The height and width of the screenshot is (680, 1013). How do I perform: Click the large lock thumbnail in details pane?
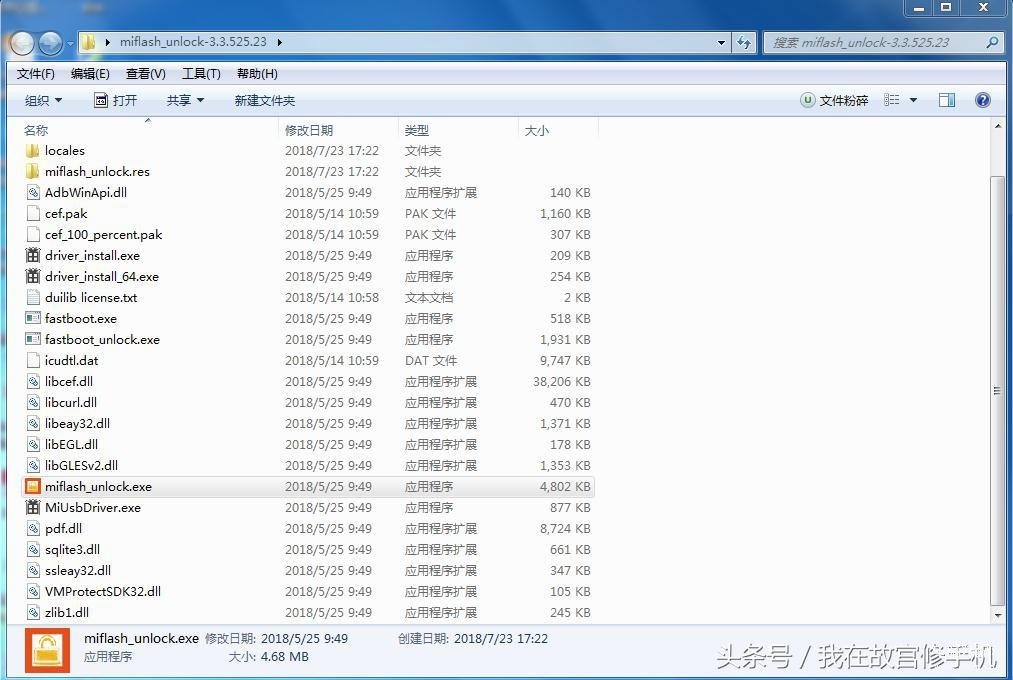tap(47, 651)
